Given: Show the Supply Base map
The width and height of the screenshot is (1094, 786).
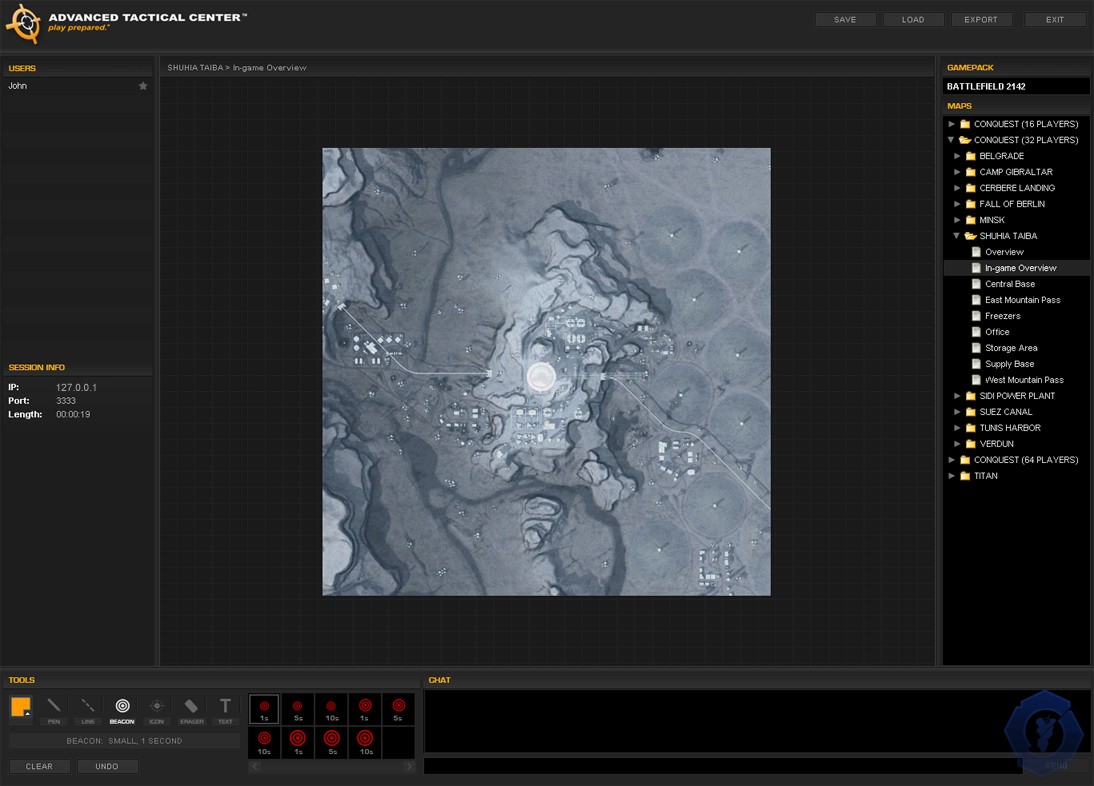Looking at the screenshot, I should [1010, 365].
